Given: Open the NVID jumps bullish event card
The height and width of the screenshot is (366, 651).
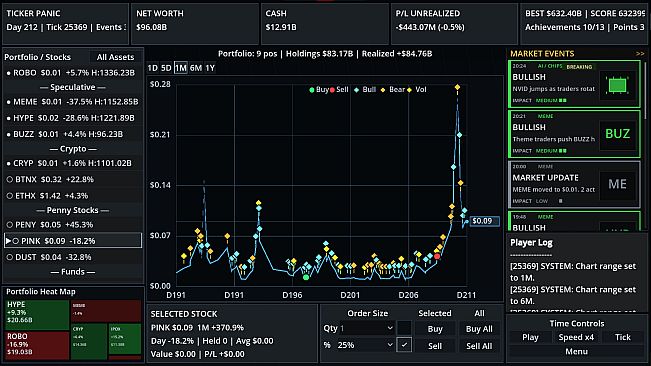Looking at the screenshot, I should pyautogui.click(x=574, y=84).
